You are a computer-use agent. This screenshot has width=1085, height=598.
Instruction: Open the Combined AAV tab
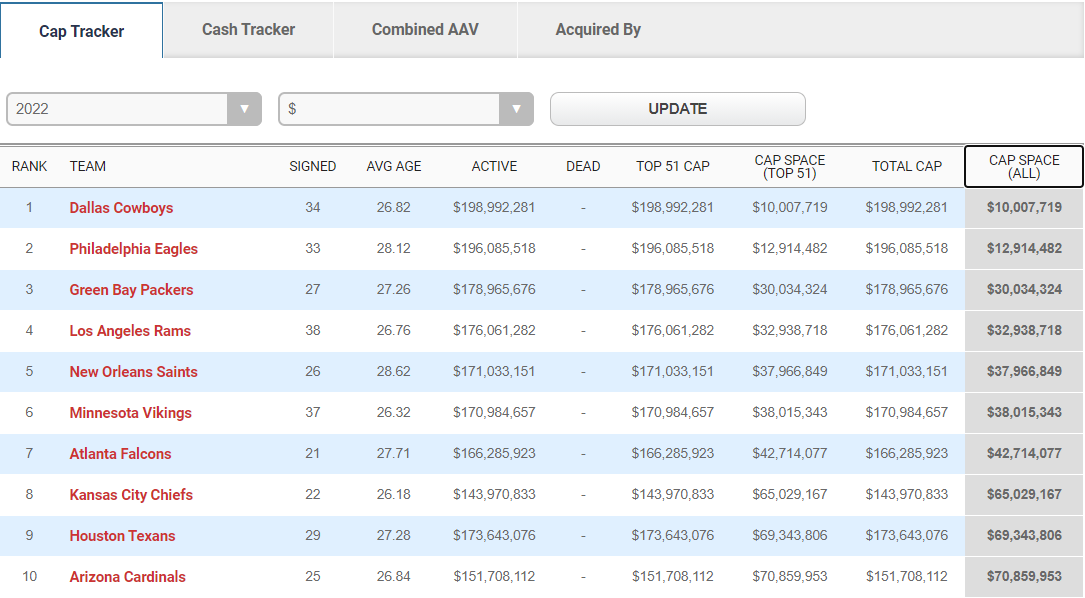[x=425, y=30]
